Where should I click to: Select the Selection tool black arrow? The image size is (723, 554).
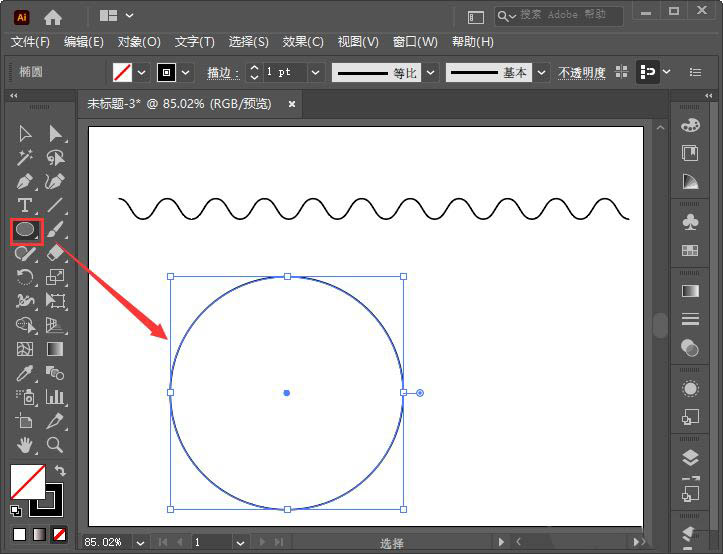tap(25, 134)
